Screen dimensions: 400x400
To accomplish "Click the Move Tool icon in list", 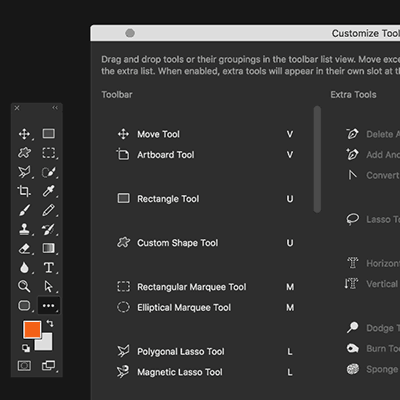I will coord(123,134).
